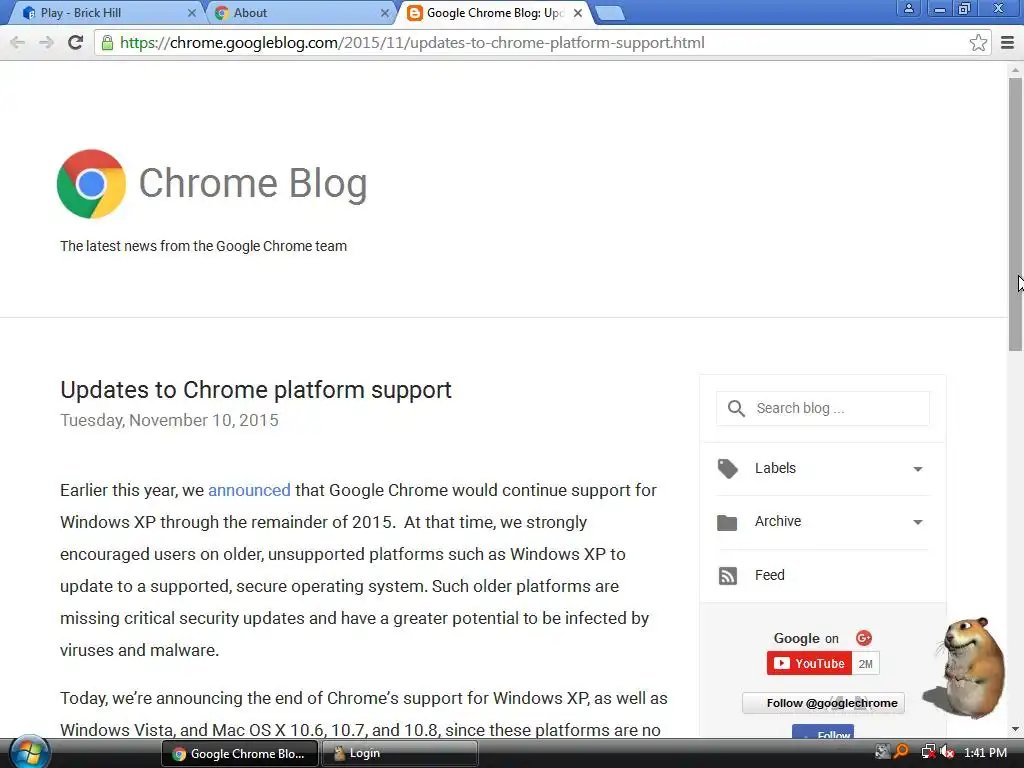Click the orange magnifier tray icon
This screenshot has width=1024, height=768.
(x=901, y=752)
